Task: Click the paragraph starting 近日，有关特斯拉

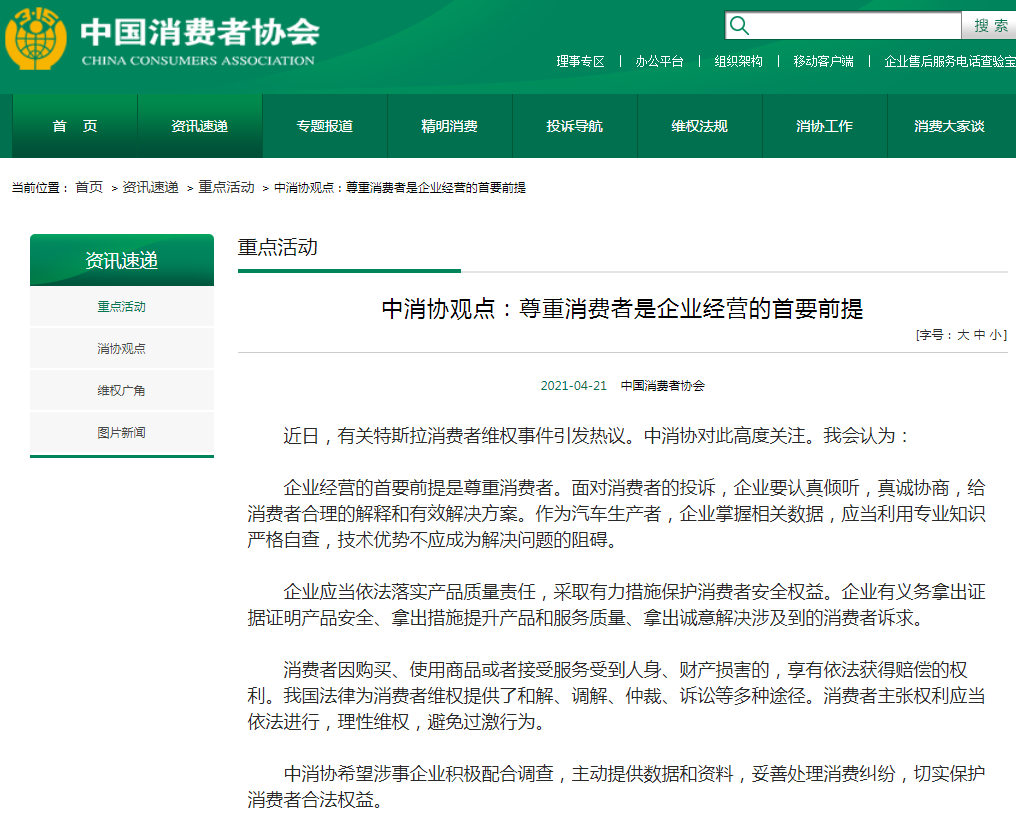Action: [x=596, y=436]
